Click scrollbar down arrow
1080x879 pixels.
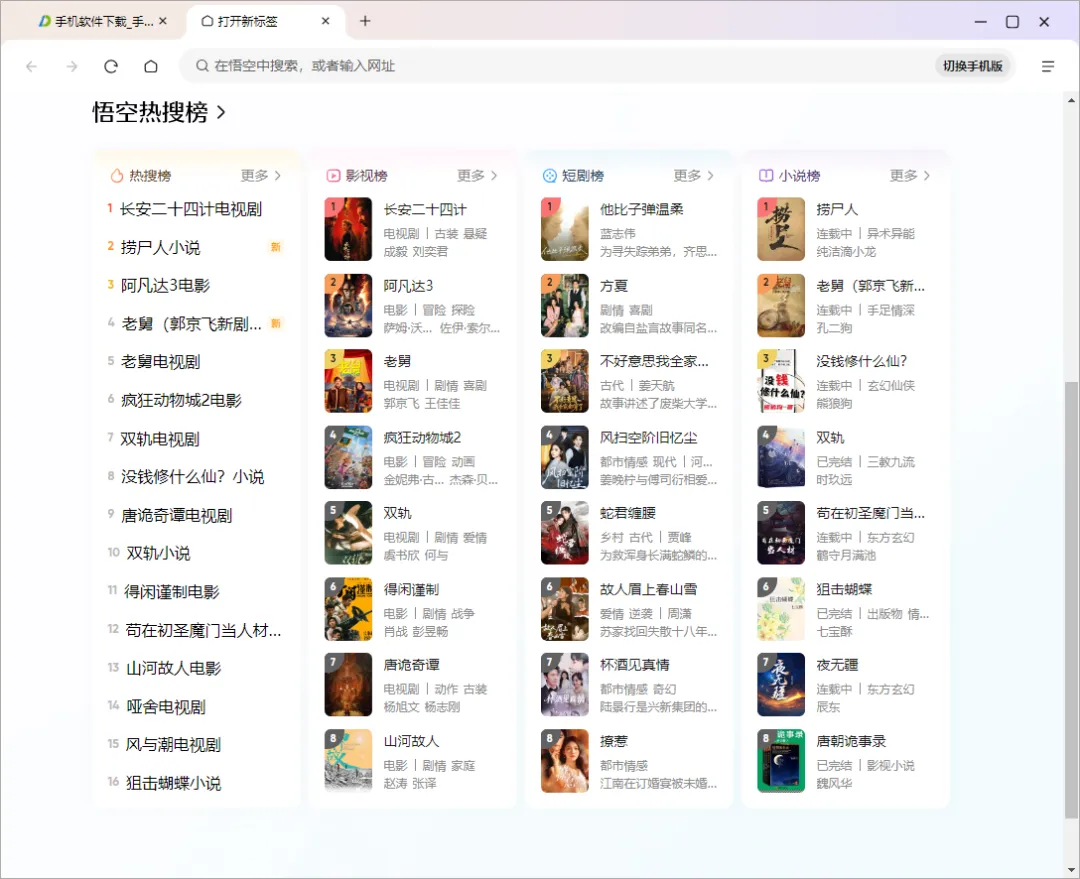coord(1071,871)
